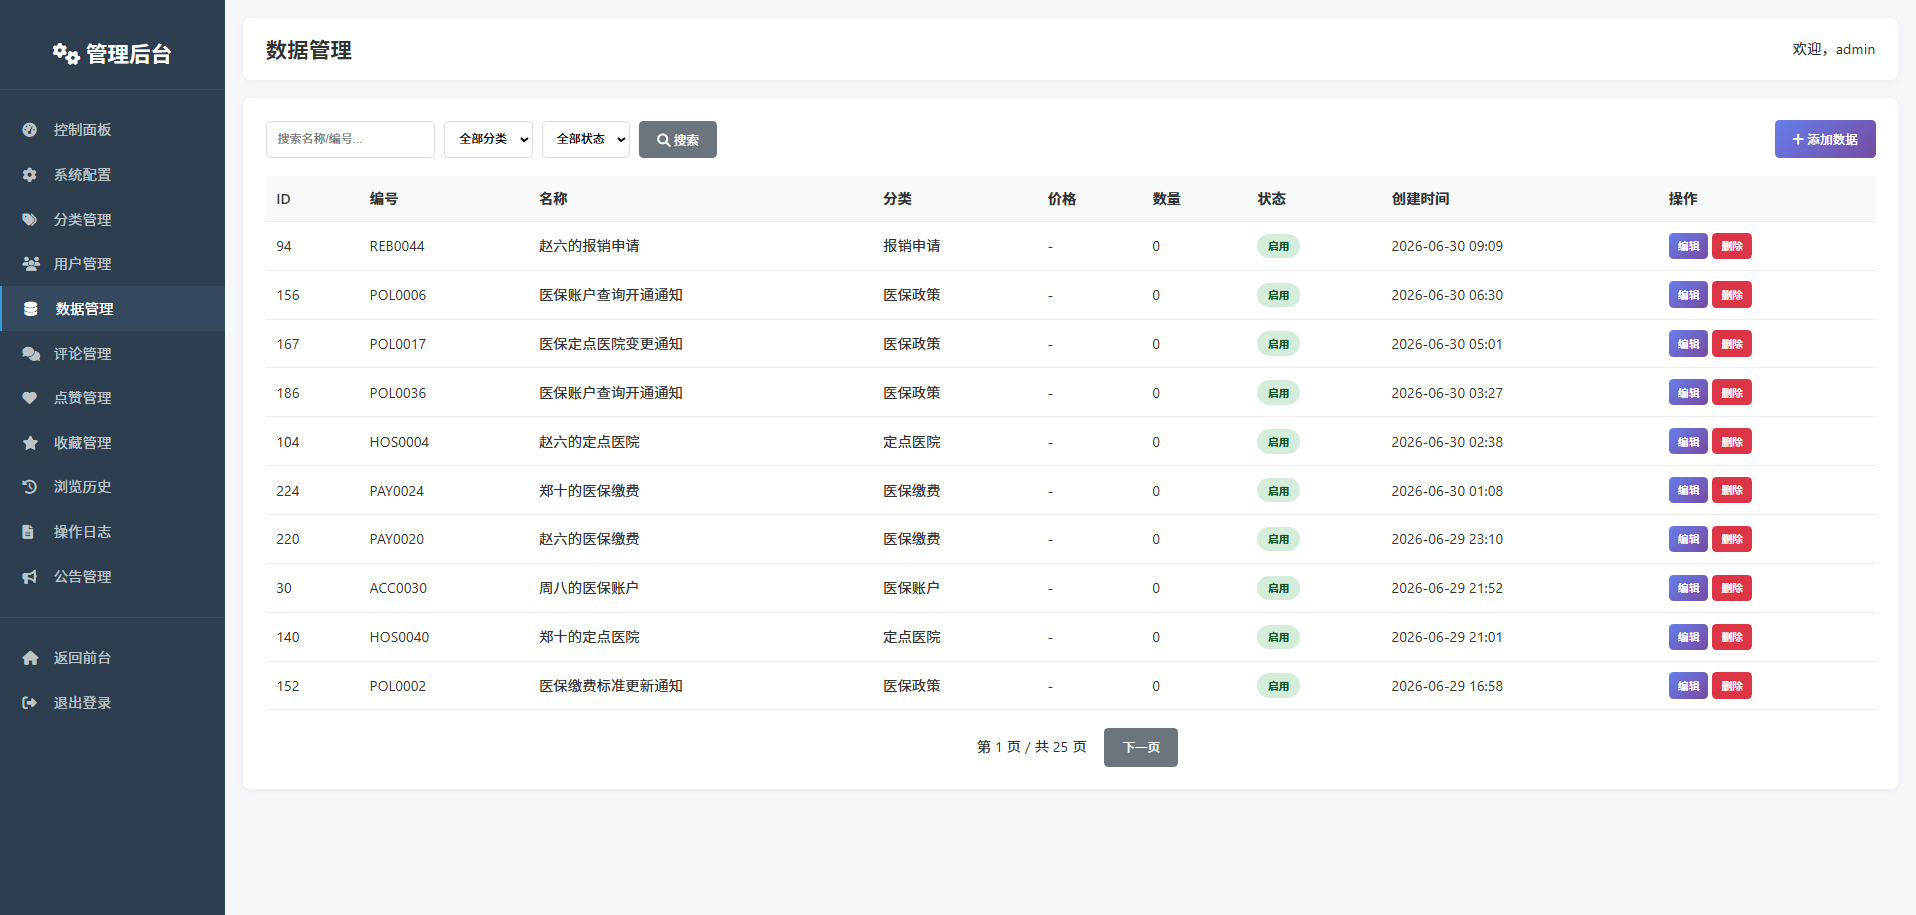This screenshot has height=915, width=1916.
Task: Edit row ACC0030
Action: pyautogui.click(x=1688, y=588)
